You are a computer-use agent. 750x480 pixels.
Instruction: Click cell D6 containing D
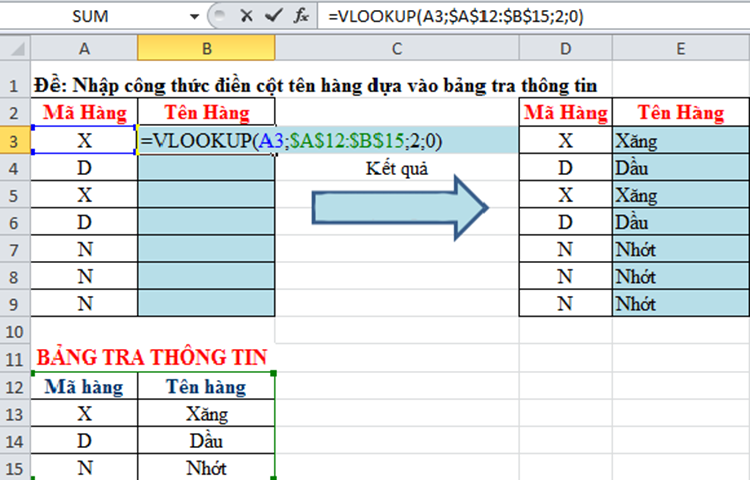click(565, 222)
